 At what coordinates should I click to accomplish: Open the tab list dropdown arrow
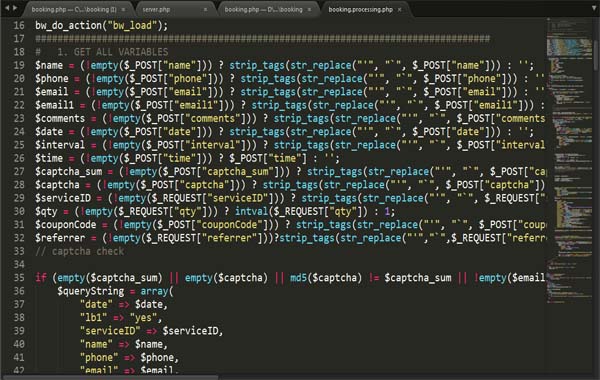[594, 8]
